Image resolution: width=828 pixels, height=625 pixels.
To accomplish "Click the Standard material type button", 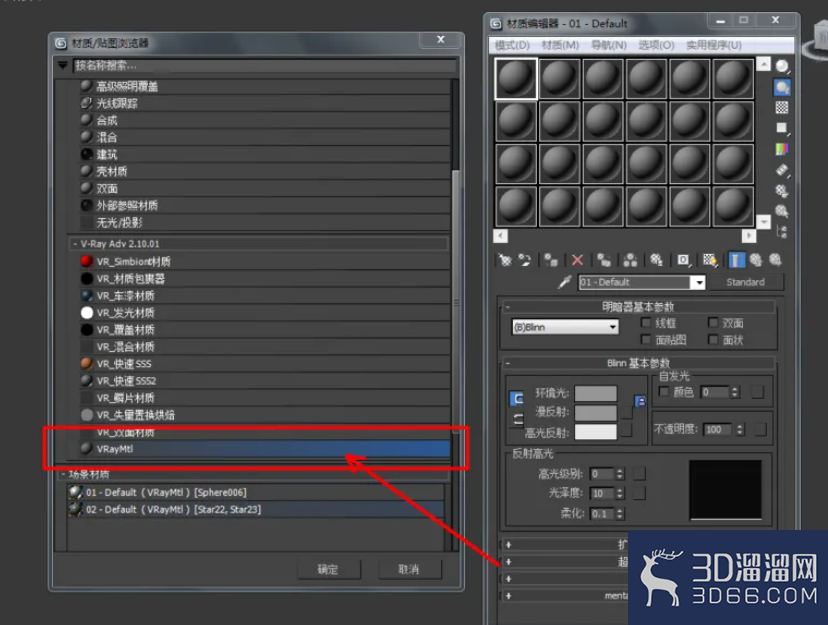I will point(745,282).
